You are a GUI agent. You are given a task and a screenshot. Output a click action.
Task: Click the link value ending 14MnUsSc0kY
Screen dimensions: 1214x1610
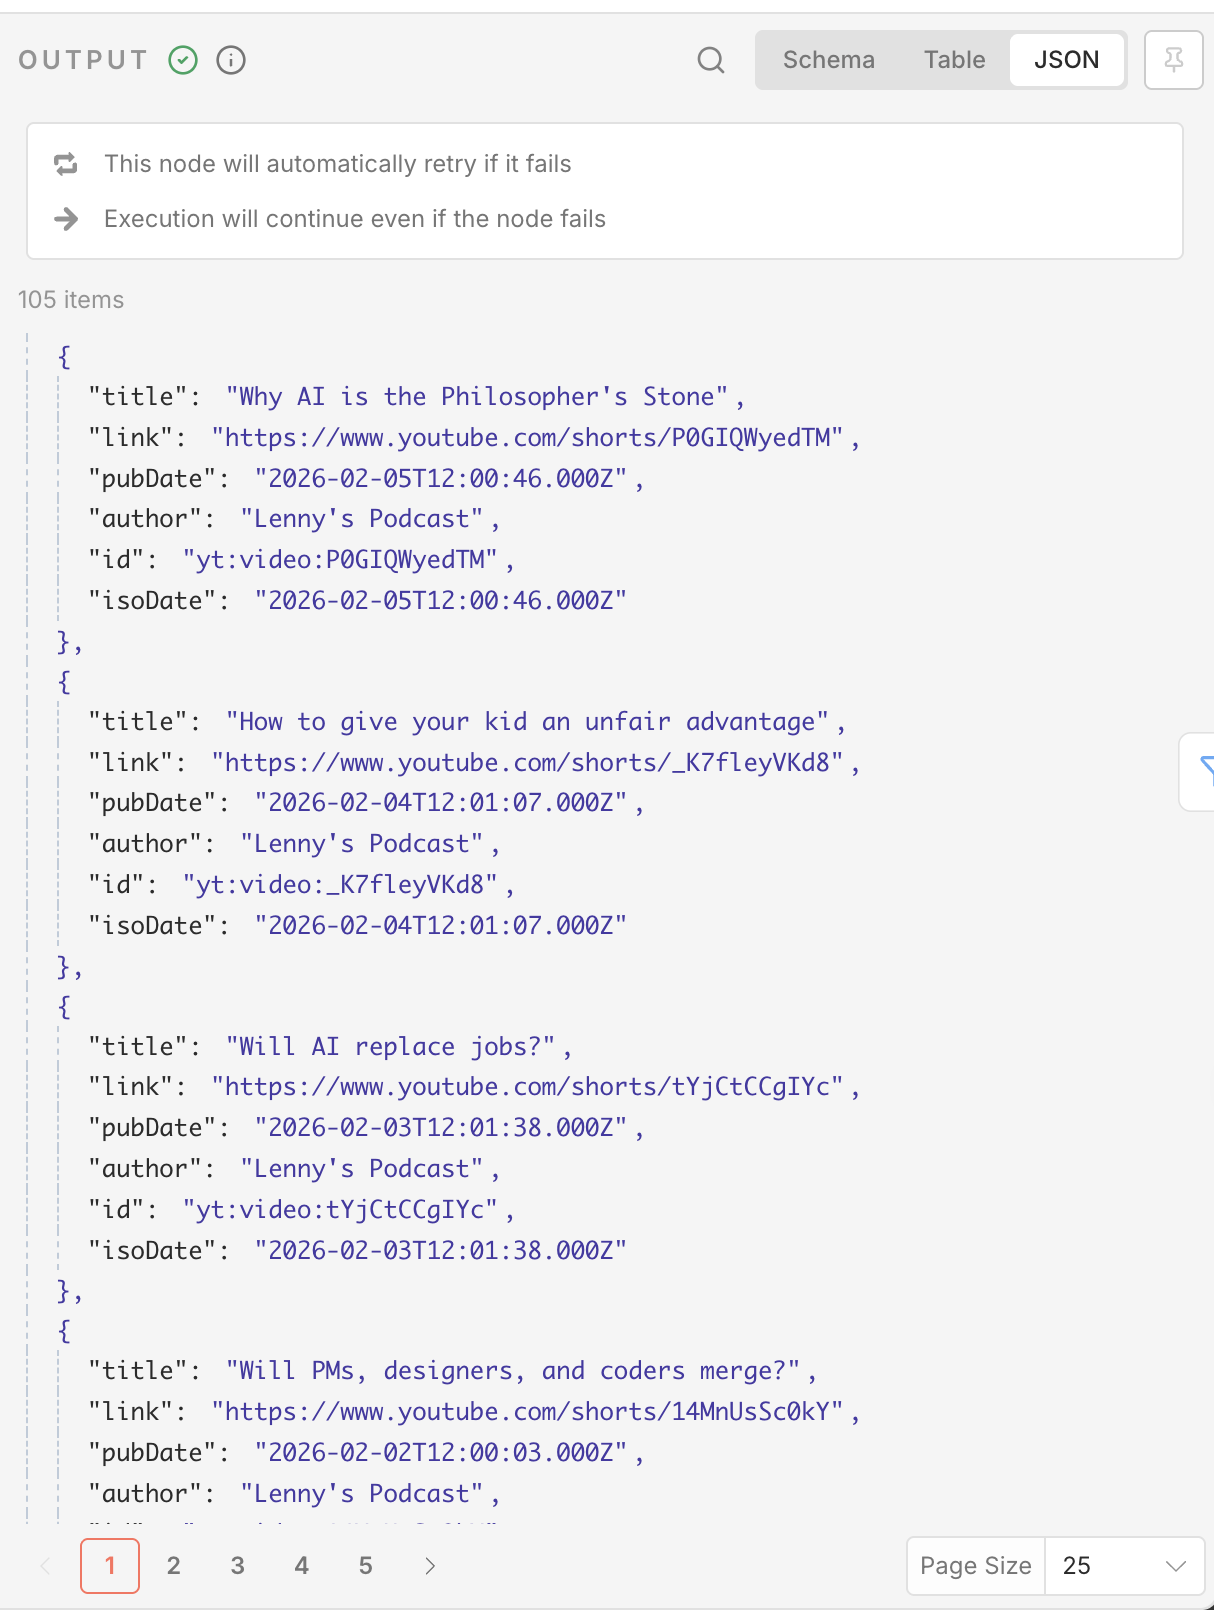(x=528, y=1412)
